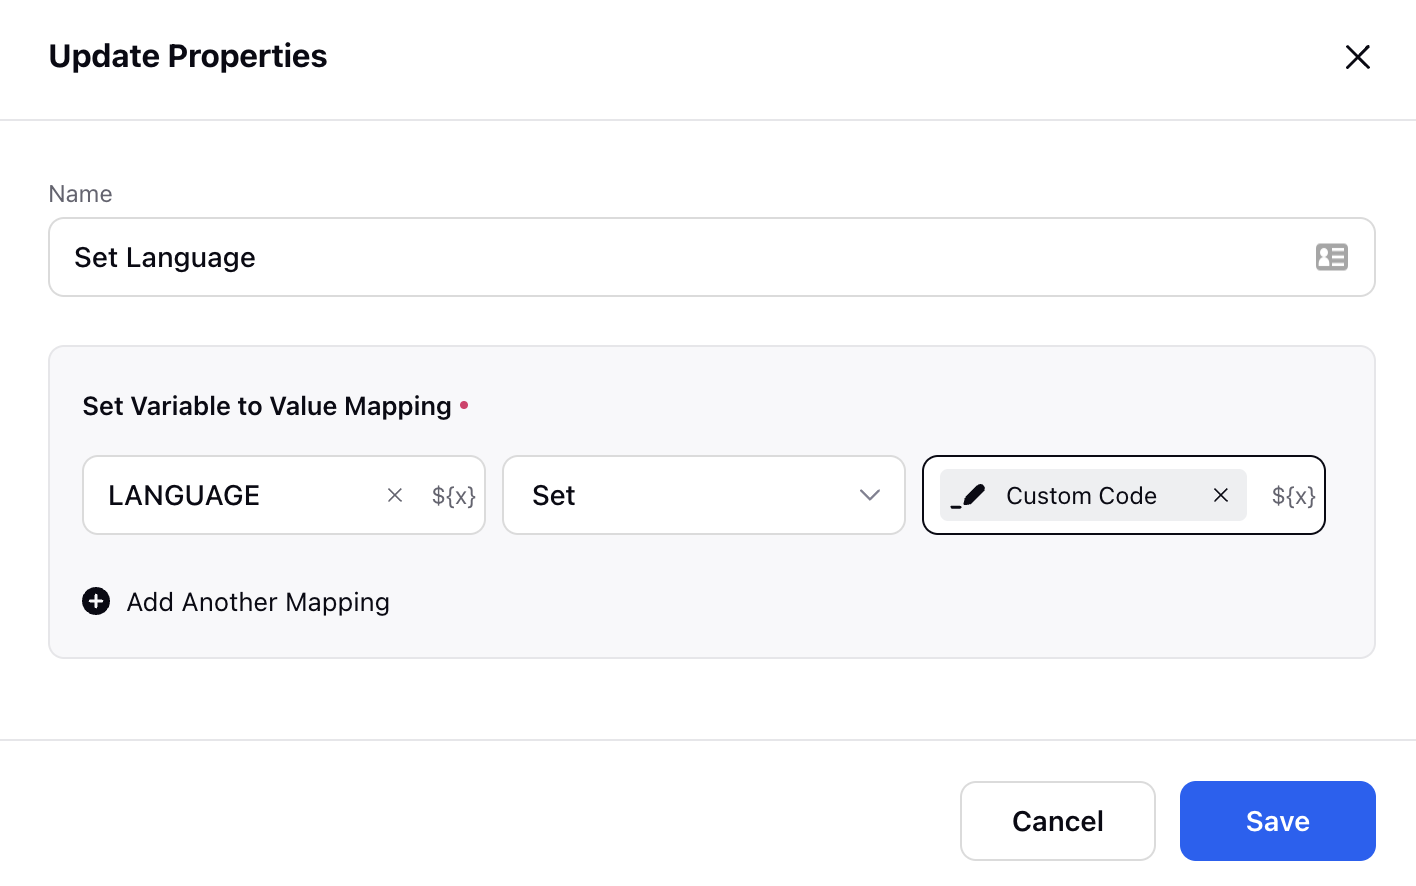Click the chevron arrow on Set dropdown
1416x886 pixels.
coord(869,495)
